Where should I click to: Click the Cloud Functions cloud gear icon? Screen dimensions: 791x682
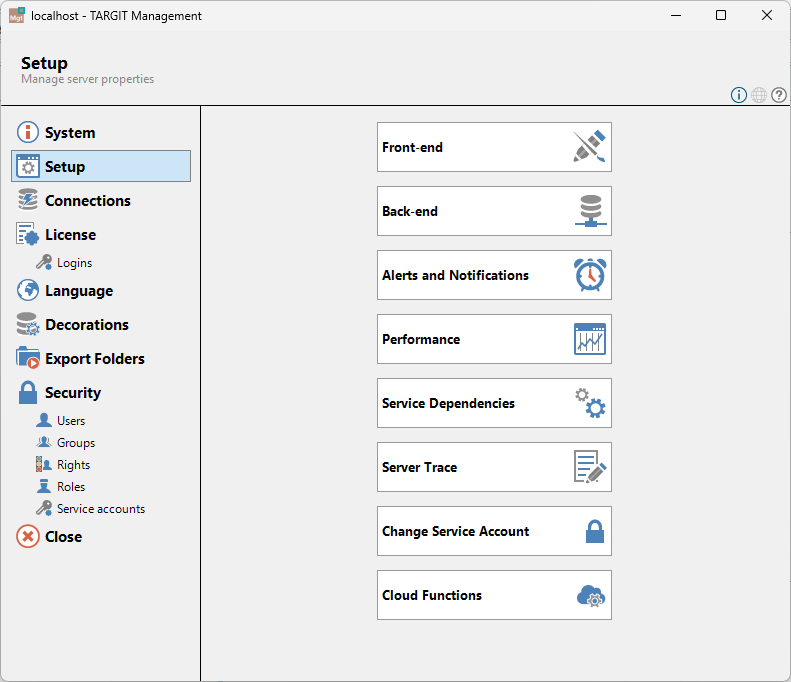591,596
